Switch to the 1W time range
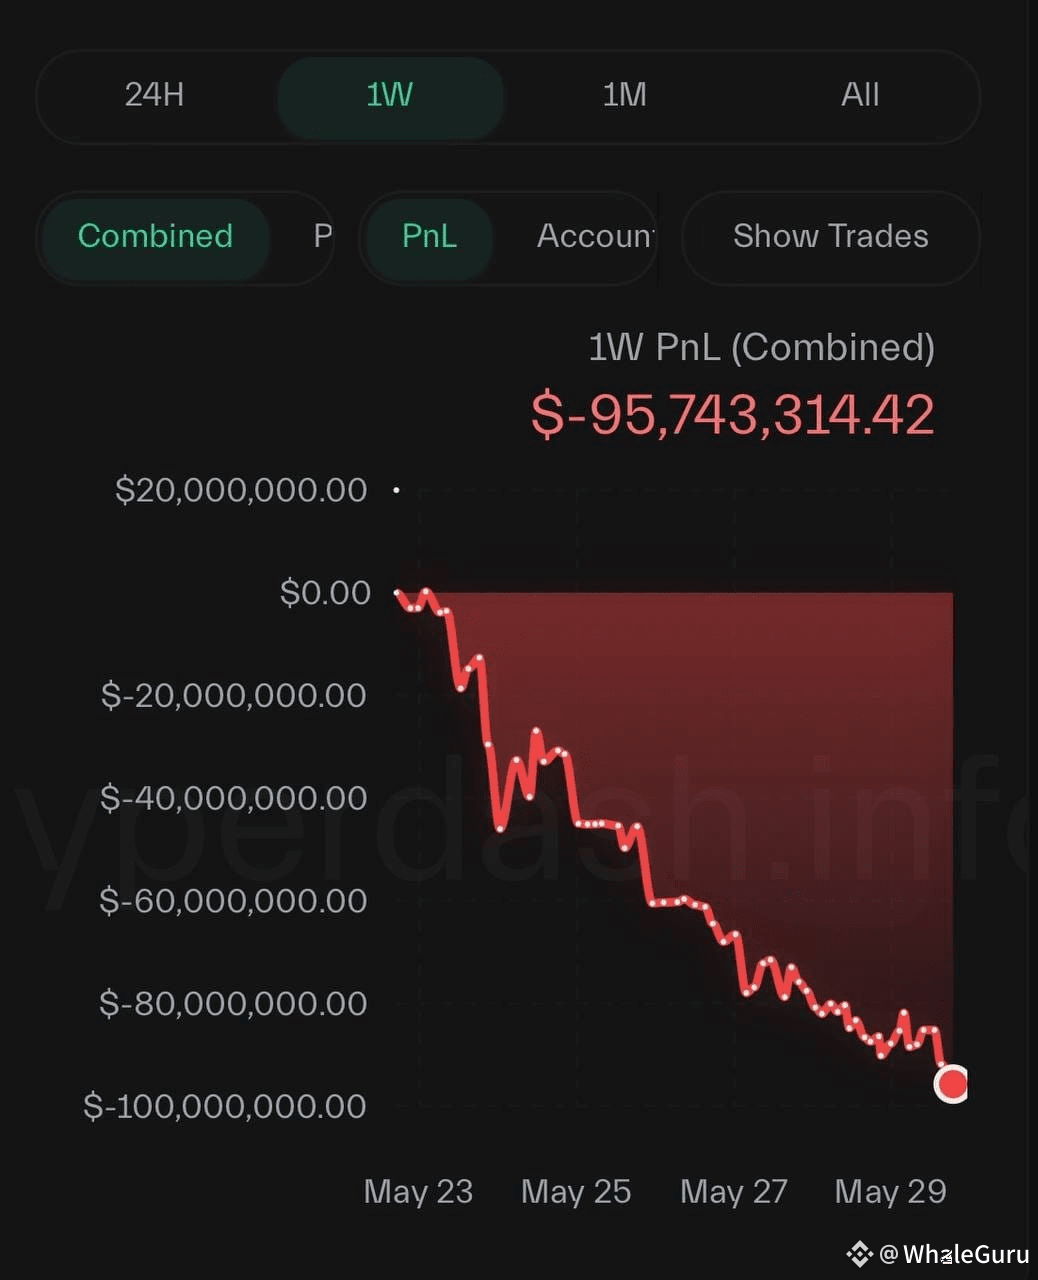 pos(390,97)
